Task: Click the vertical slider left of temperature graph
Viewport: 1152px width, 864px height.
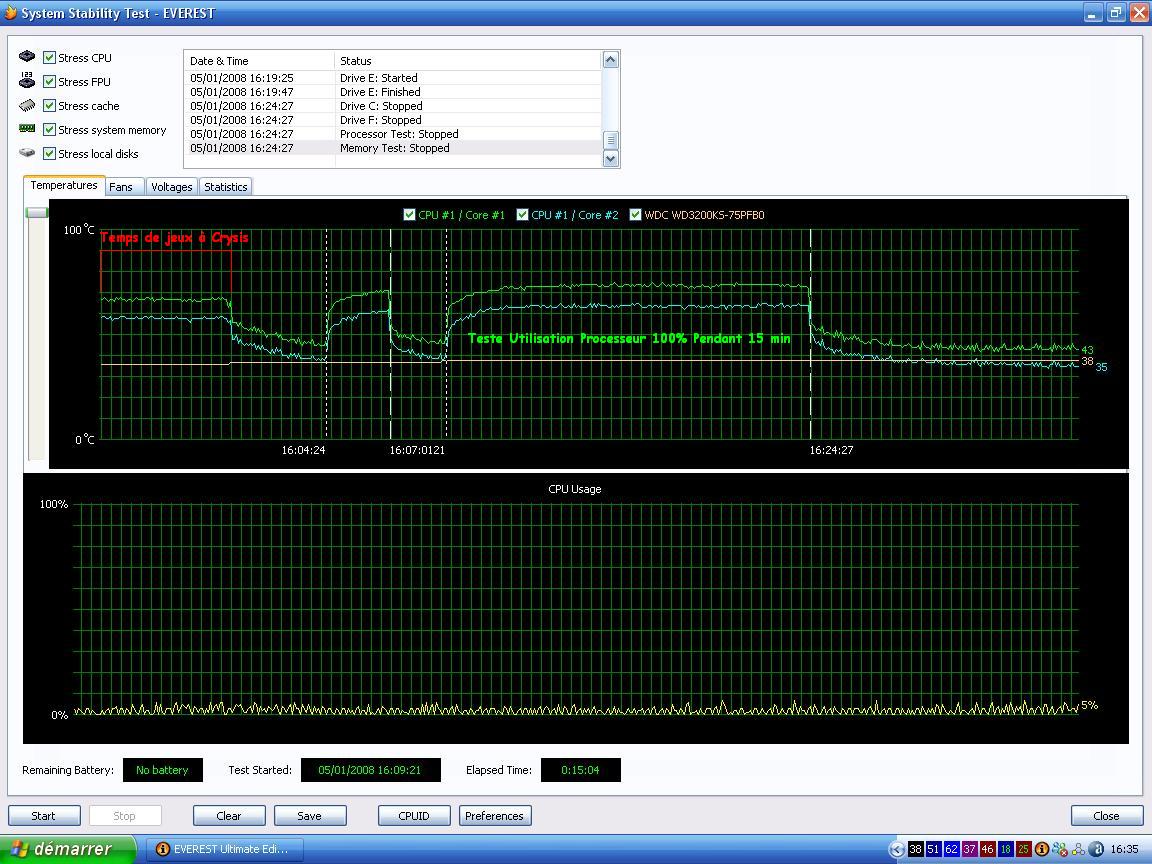Action: click(37, 213)
